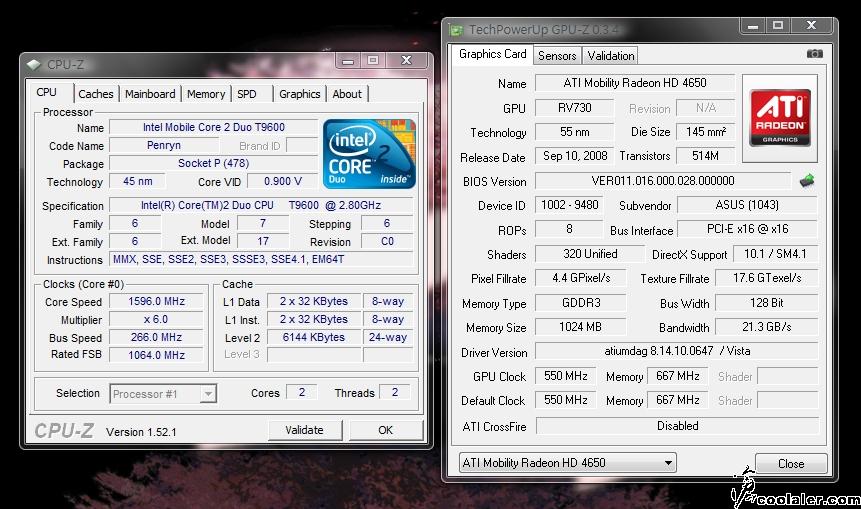This screenshot has height=509, width=861.
Task: Click the CPU-Z title bar icon
Action: click(x=33, y=64)
